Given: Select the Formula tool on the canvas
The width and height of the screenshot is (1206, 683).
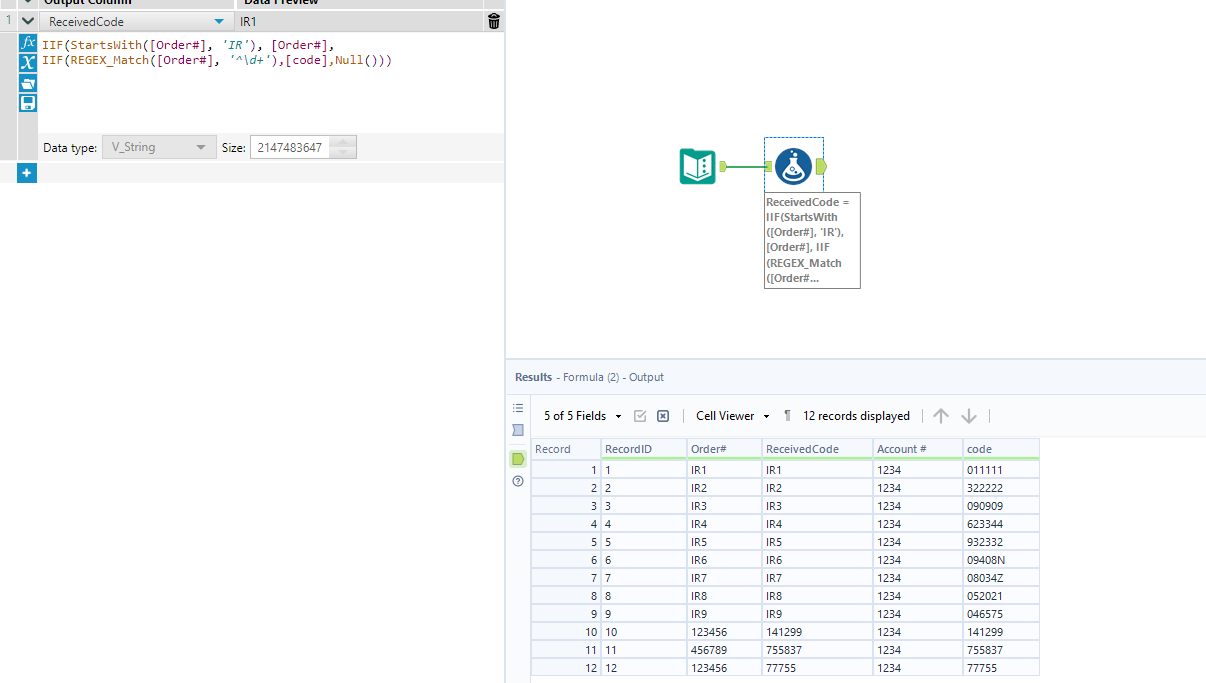Looking at the screenshot, I should coord(793,166).
